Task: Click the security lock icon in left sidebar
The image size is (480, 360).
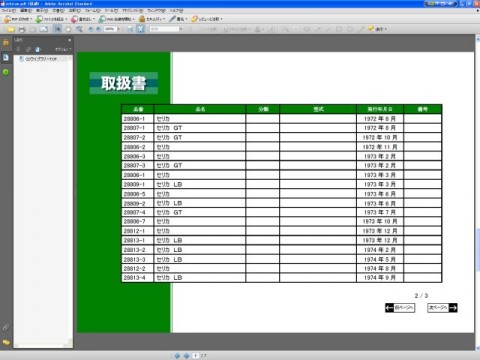Action: (x=6, y=42)
